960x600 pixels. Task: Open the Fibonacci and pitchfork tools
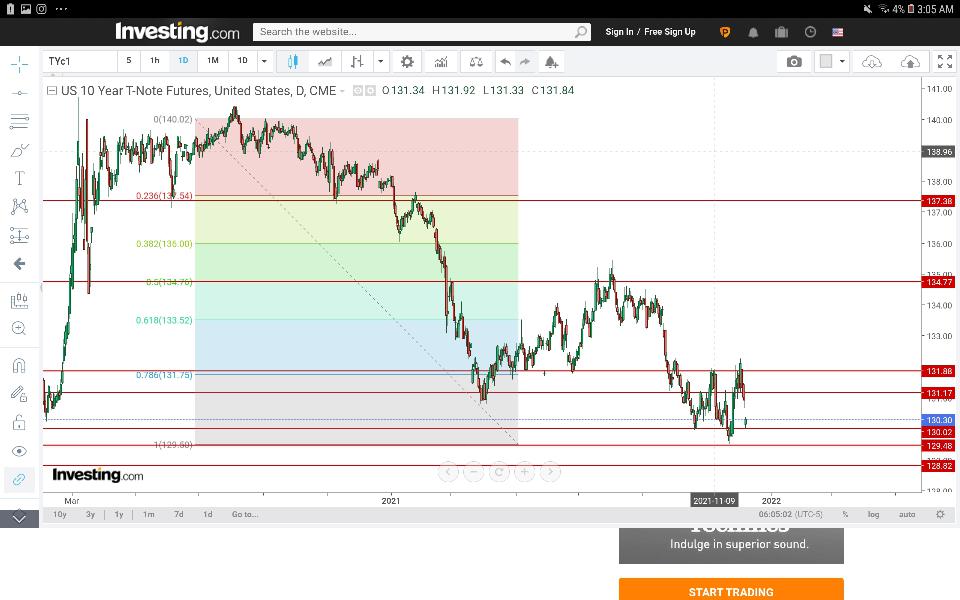(19, 121)
